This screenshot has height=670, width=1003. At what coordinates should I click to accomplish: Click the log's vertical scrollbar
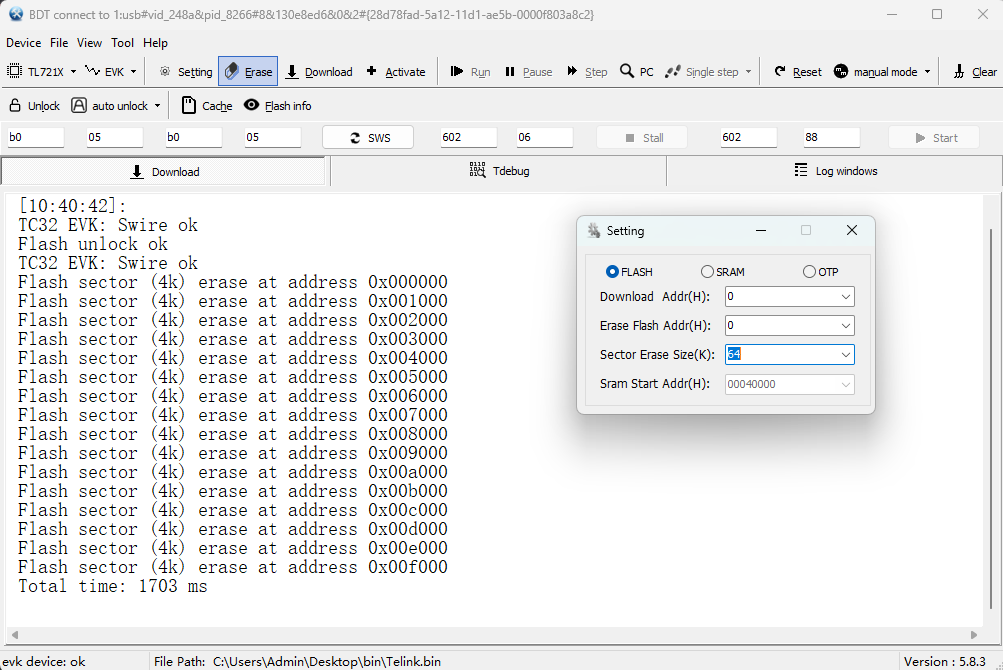click(992, 419)
